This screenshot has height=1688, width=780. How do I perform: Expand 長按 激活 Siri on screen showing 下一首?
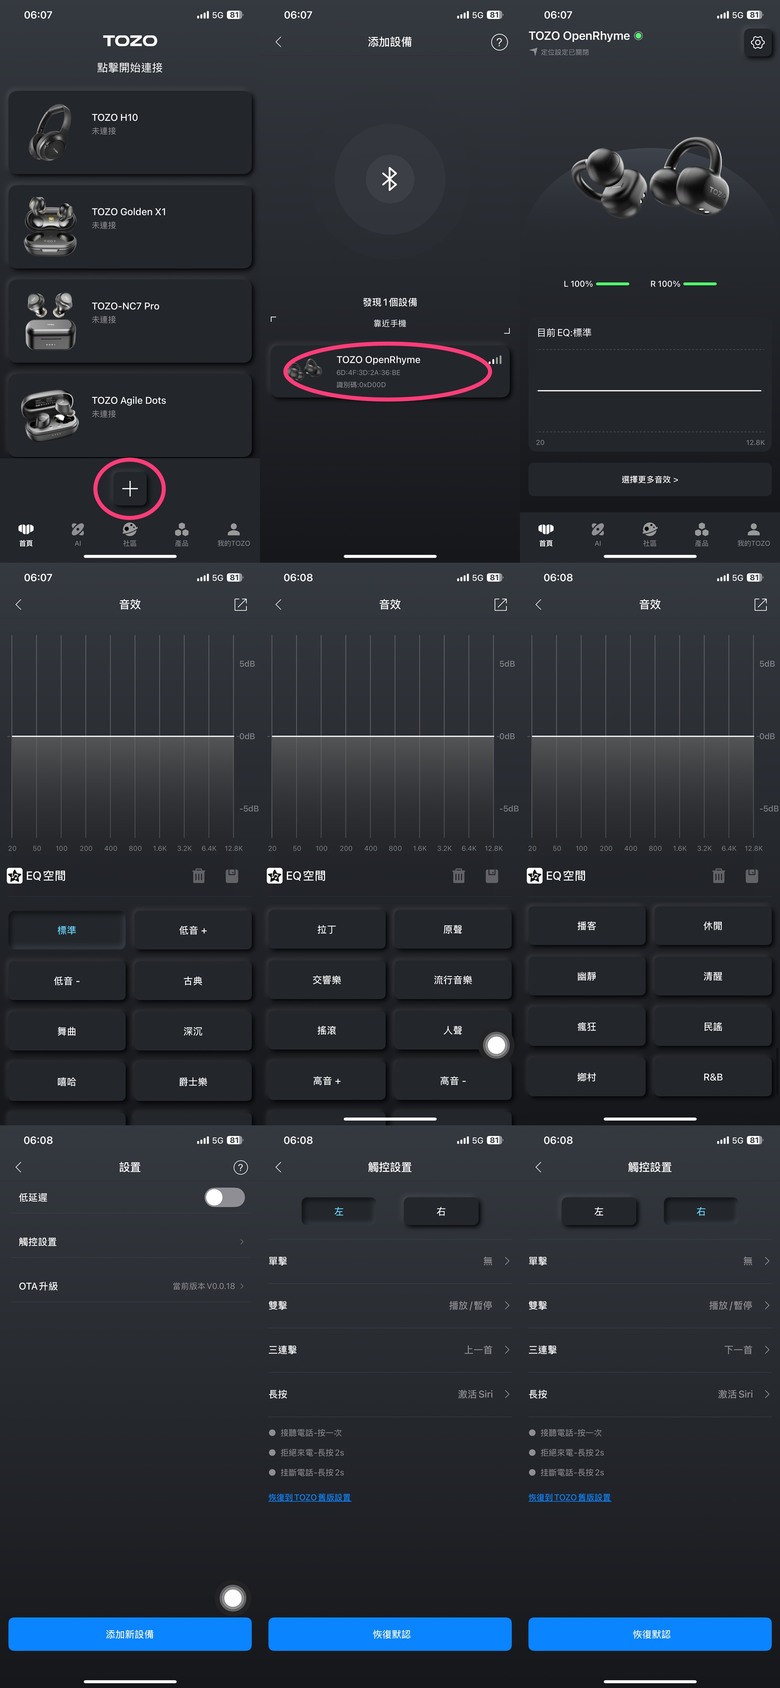click(650, 1394)
